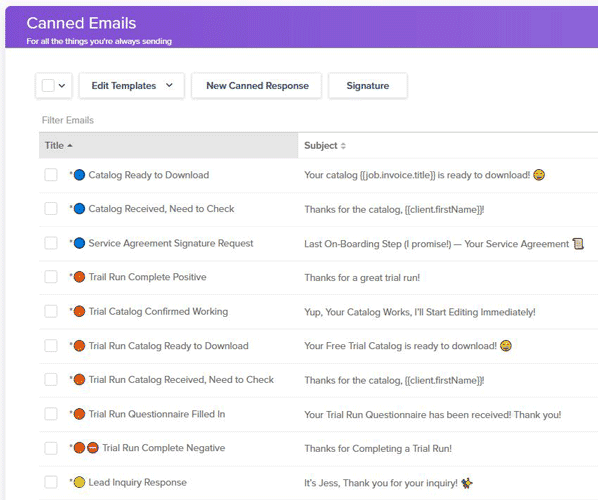Click the no-entry emoji icon beside Trial Run Complete Negative
The image size is (598, 500).
93,448
